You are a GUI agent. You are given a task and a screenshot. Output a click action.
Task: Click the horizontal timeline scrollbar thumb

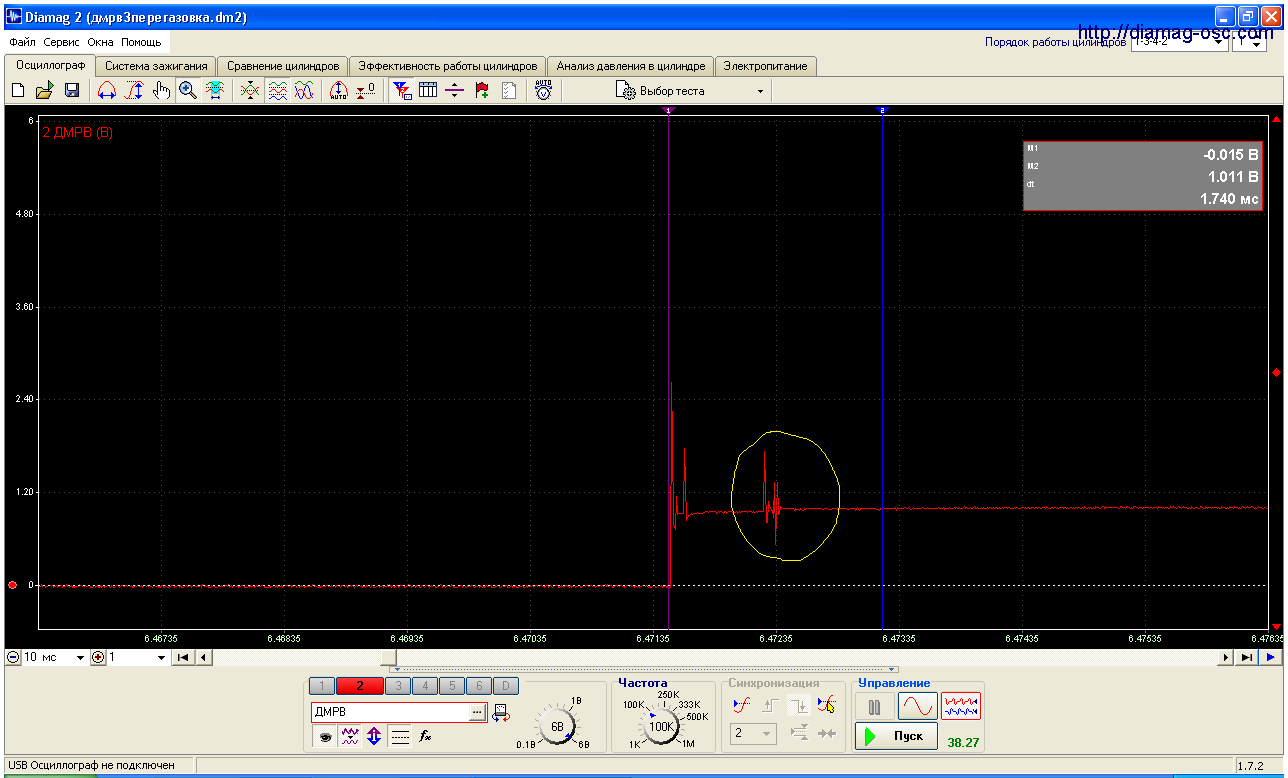click(390, 658)
